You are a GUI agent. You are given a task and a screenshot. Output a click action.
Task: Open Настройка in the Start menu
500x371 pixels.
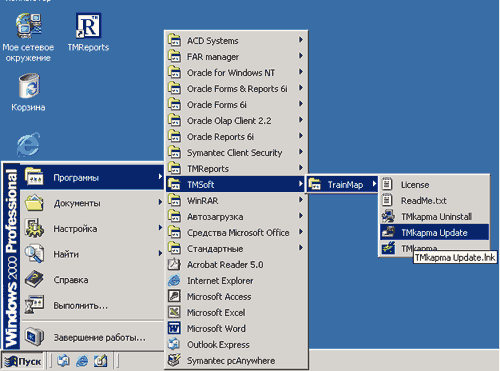92,229
